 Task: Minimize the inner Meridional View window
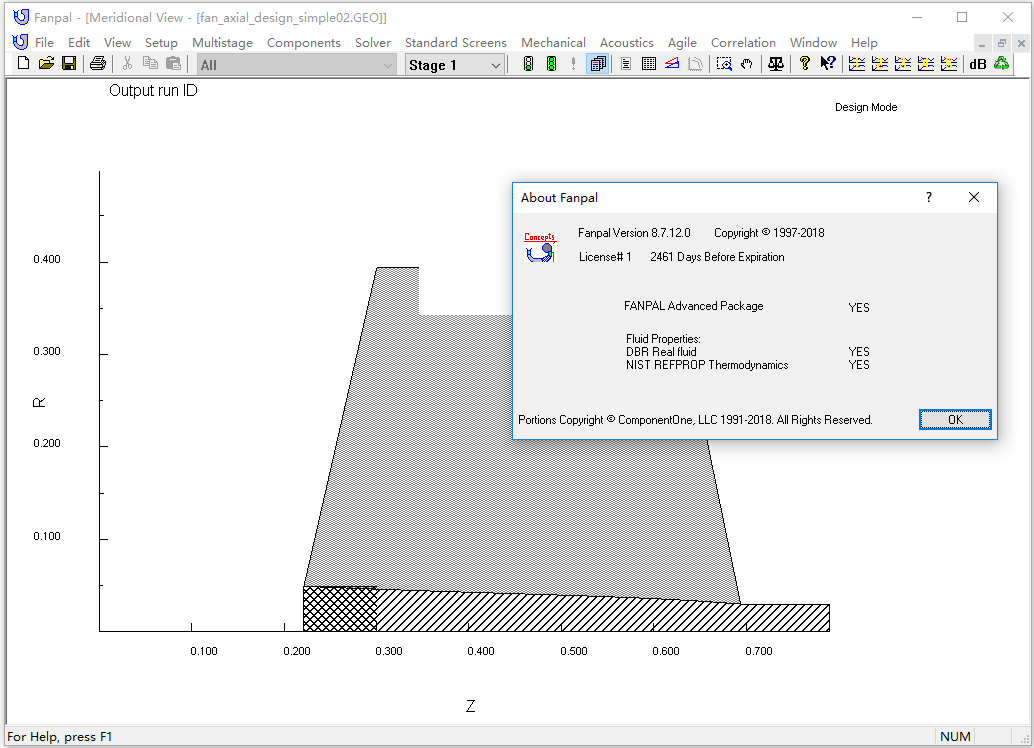point(982,44)
